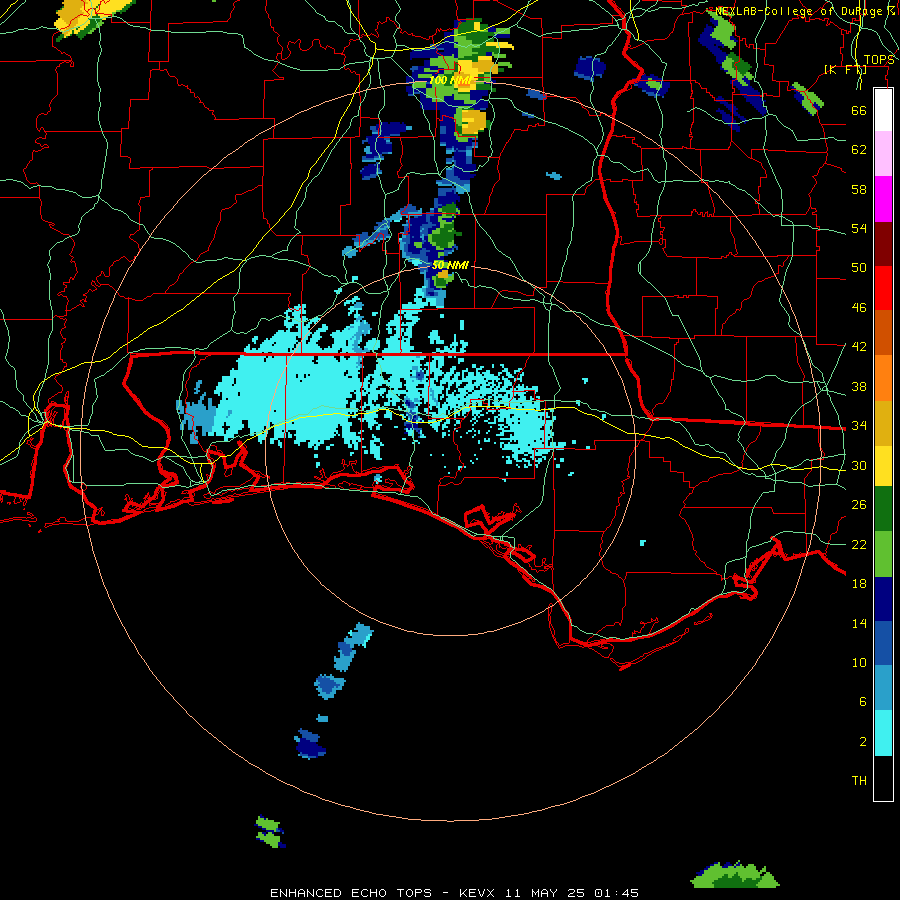Click the "TOPS" legend heading

click(x=879, y=60)
